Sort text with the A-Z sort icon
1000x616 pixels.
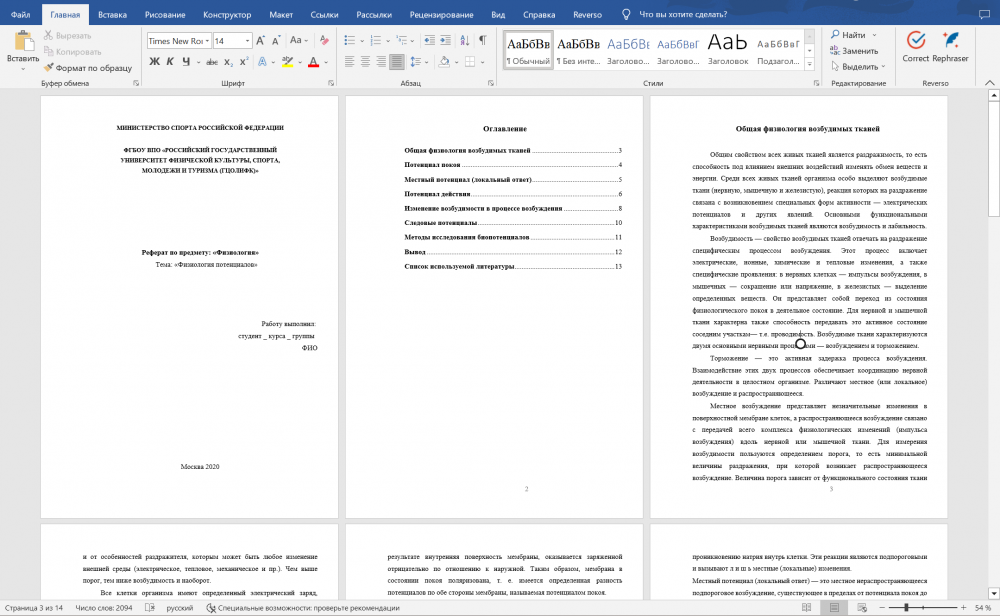coord(465,41)
